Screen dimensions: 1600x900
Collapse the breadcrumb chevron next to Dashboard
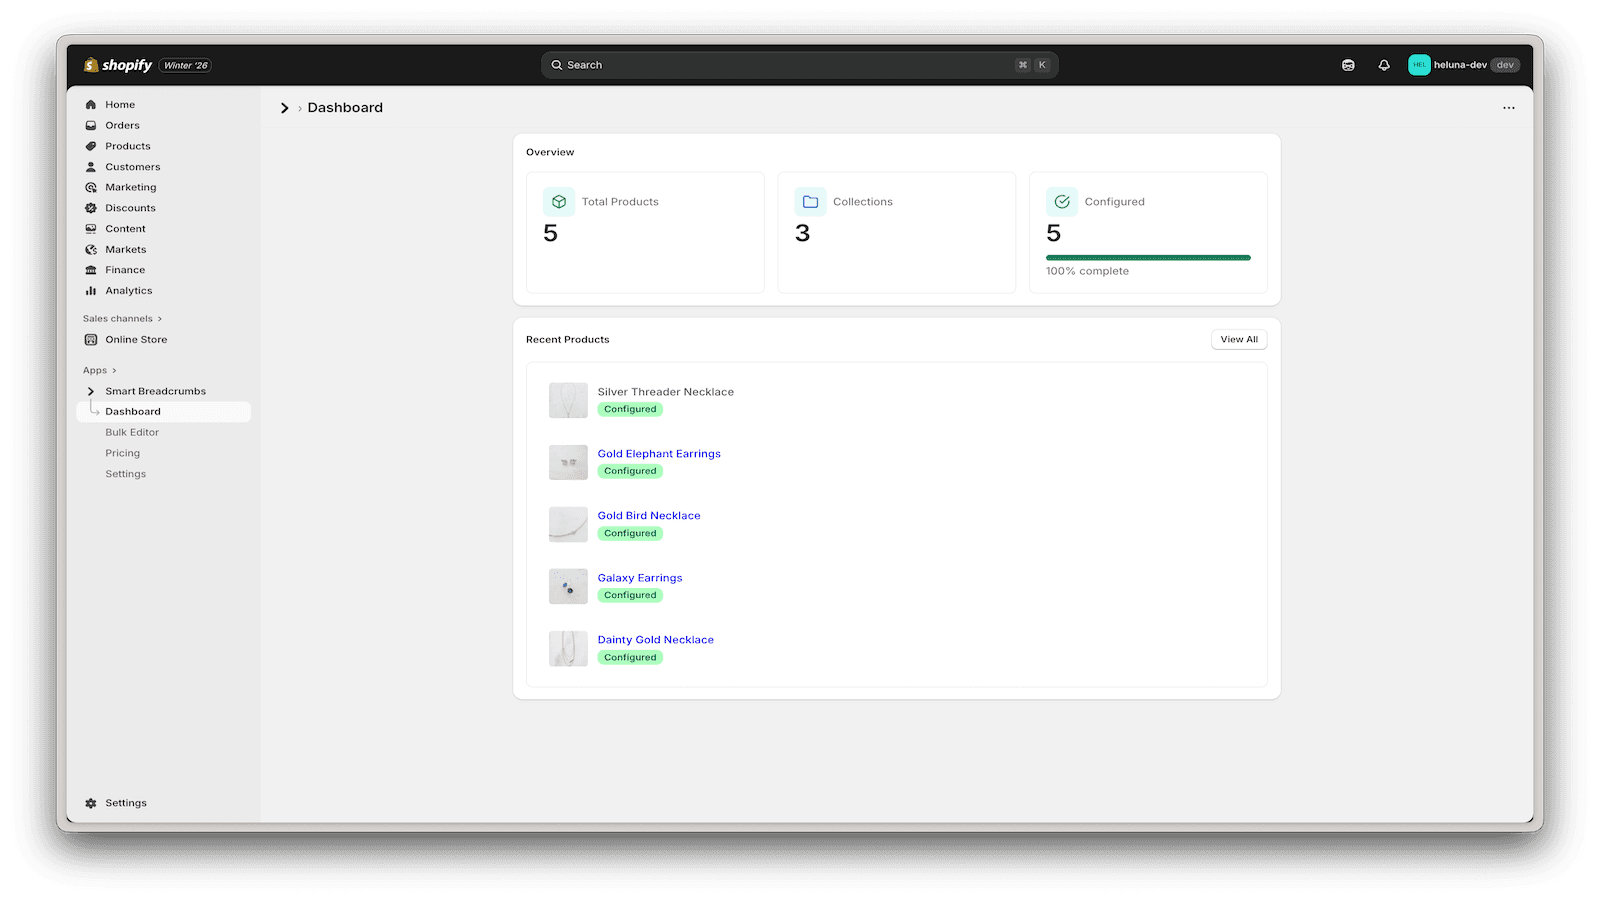285,108
